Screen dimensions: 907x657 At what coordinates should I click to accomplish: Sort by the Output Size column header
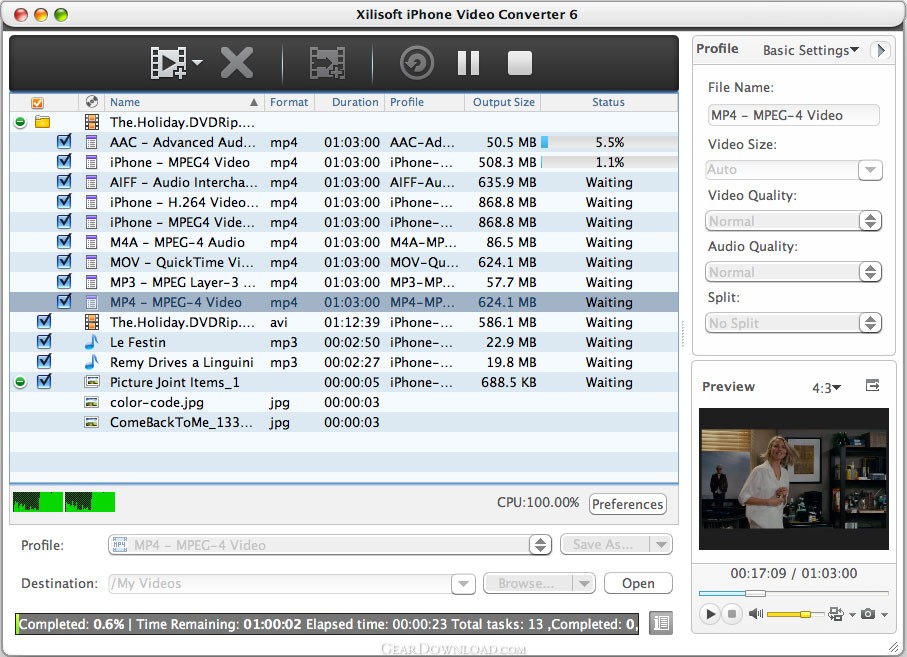click(x=503, y=102)
